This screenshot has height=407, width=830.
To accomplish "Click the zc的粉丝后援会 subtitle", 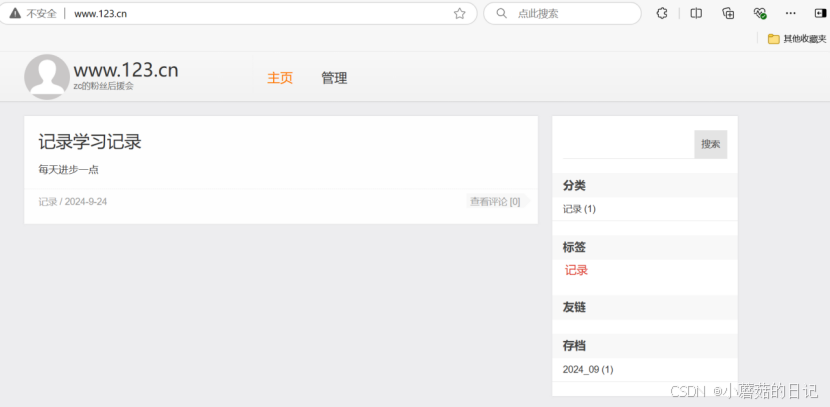I will click(103, 86).
